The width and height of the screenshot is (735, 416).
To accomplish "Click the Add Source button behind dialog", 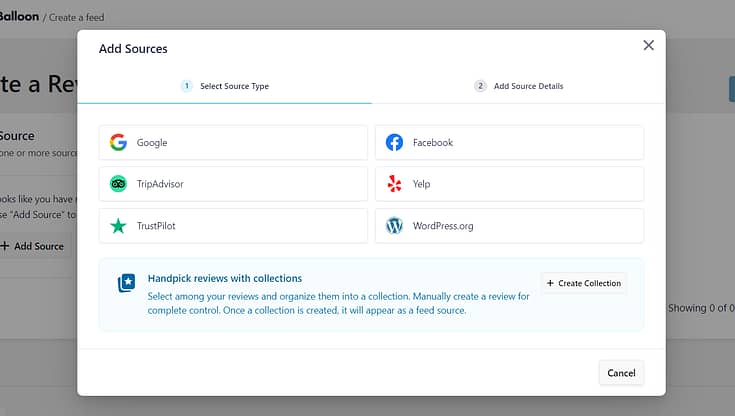I will point(33,246).
